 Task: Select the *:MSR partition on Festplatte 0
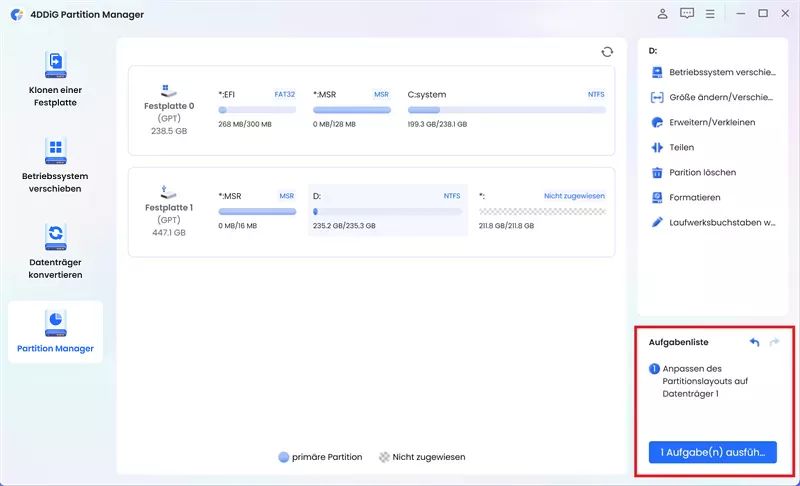click(x=351, y=109)
